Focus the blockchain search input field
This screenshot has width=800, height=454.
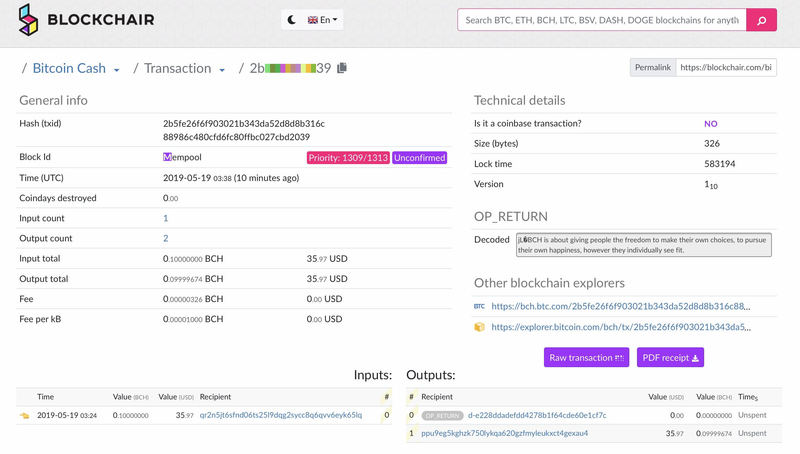pyautogui.click(x=602, y=20)
